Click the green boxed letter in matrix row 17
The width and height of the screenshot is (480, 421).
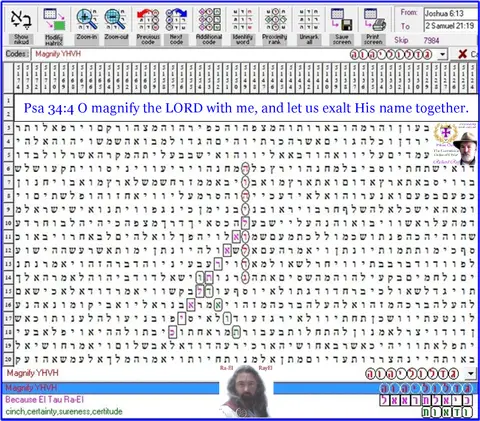coord(227,319)
